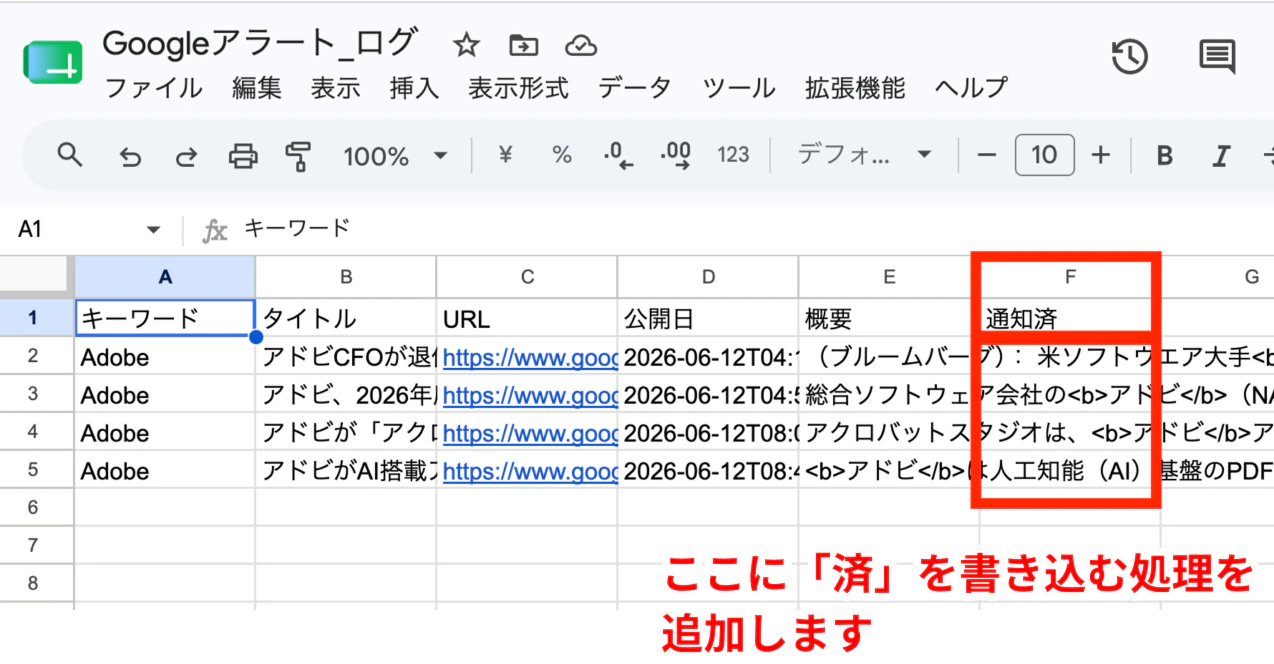Activate the paint format tool

pyautogui.click(x=298, y=155)
